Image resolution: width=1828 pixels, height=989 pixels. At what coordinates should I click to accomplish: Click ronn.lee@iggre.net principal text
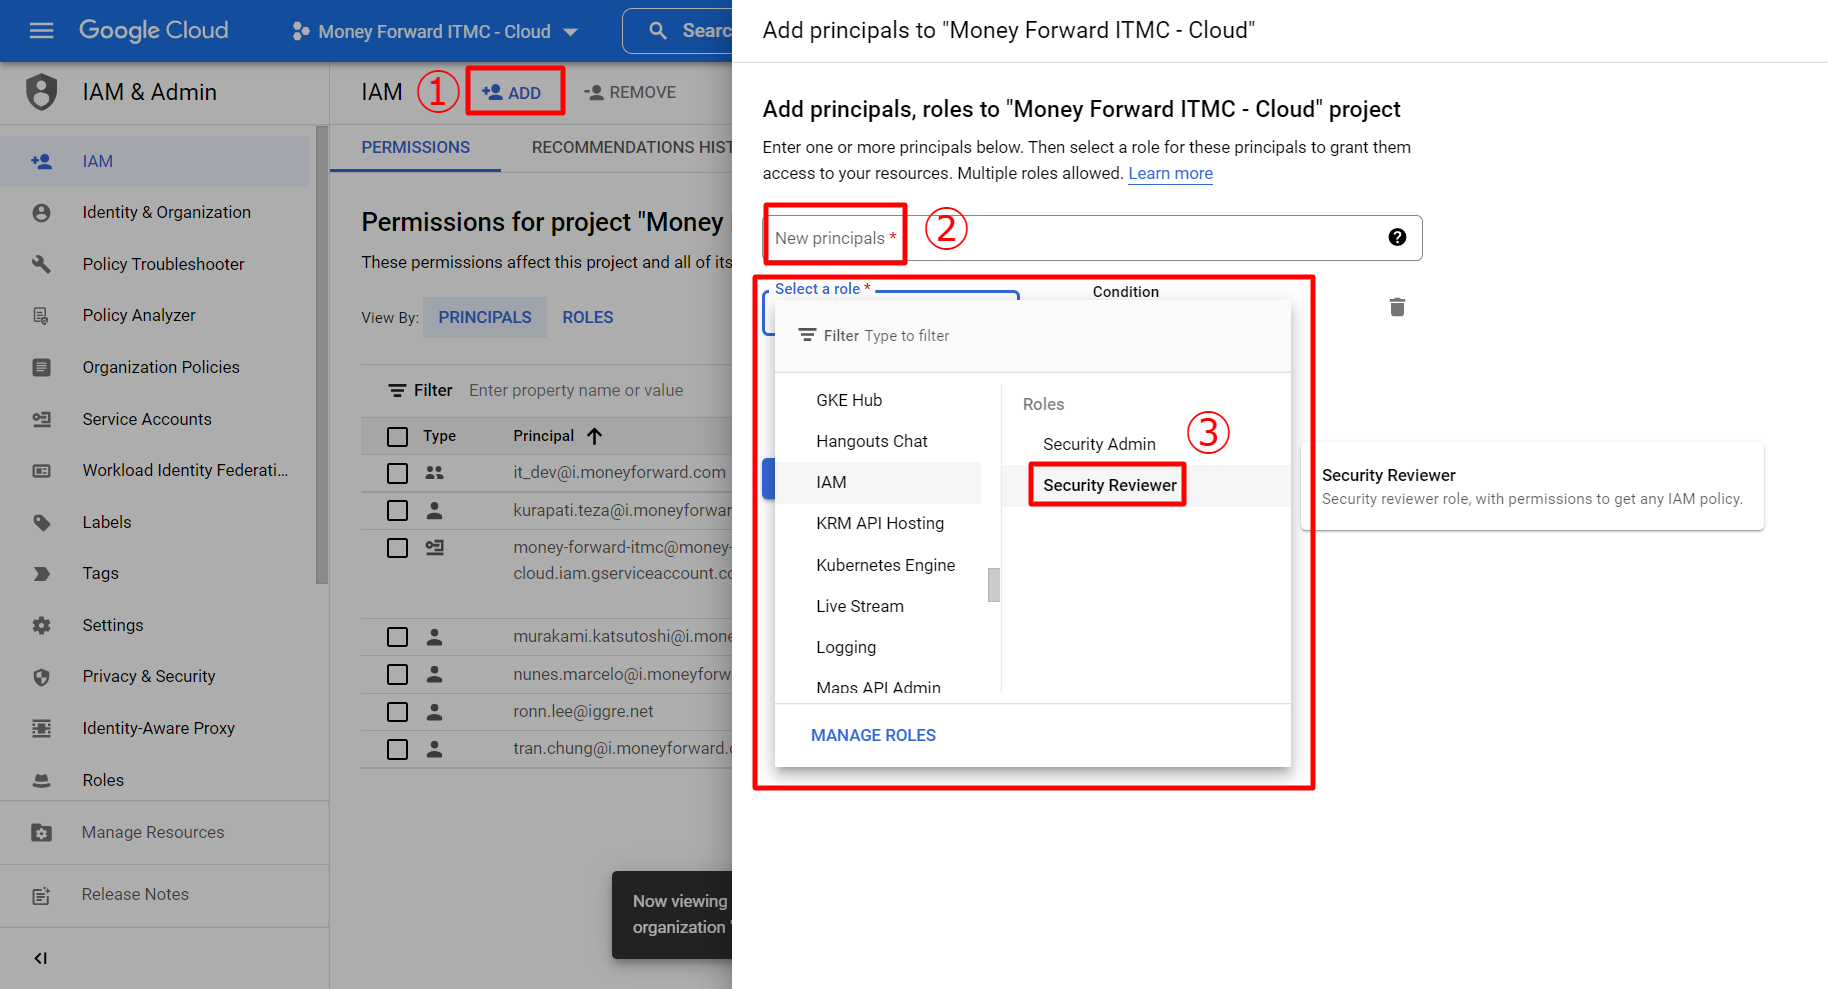pyautogui.click(x=583, y=711)
